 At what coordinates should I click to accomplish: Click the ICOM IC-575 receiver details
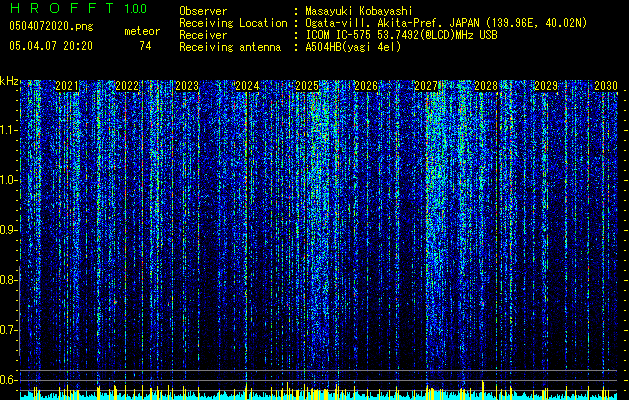401,35
